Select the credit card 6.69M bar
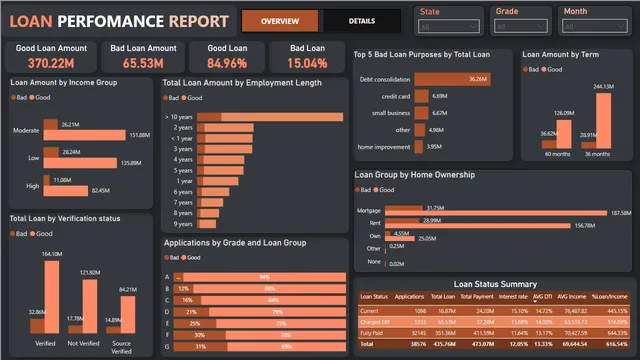The width and height of the screenshot is (640, 360). (x=421, y=96)
